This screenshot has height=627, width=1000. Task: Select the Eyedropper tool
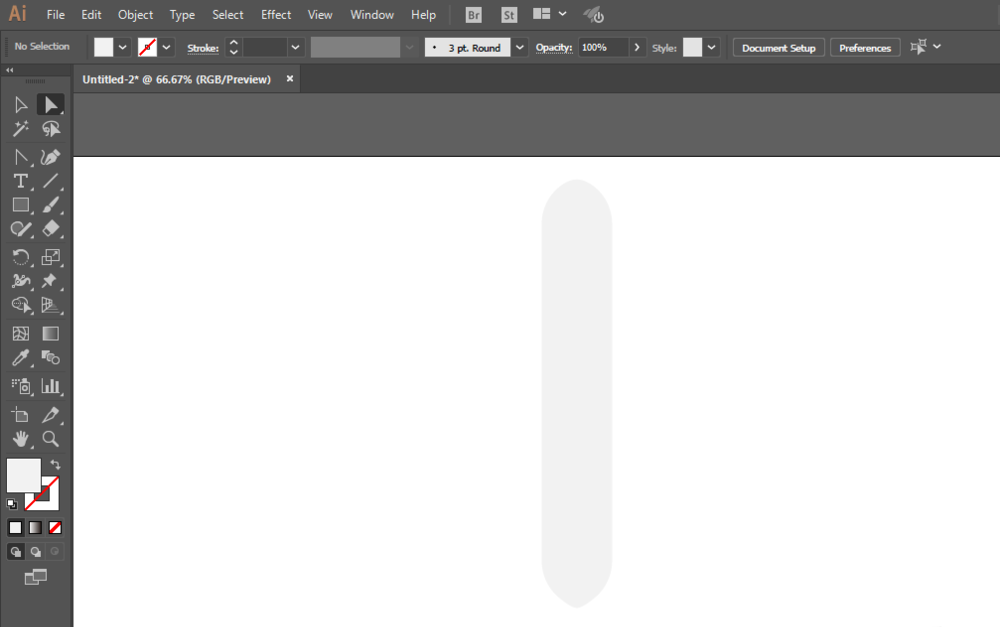20,358
